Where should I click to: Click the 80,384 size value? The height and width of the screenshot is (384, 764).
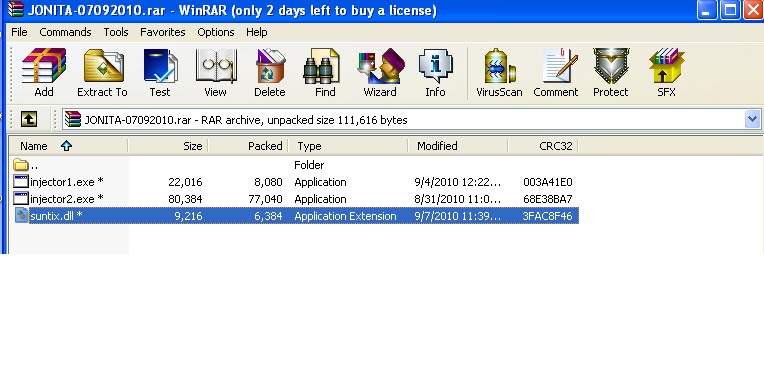(185, 199)
